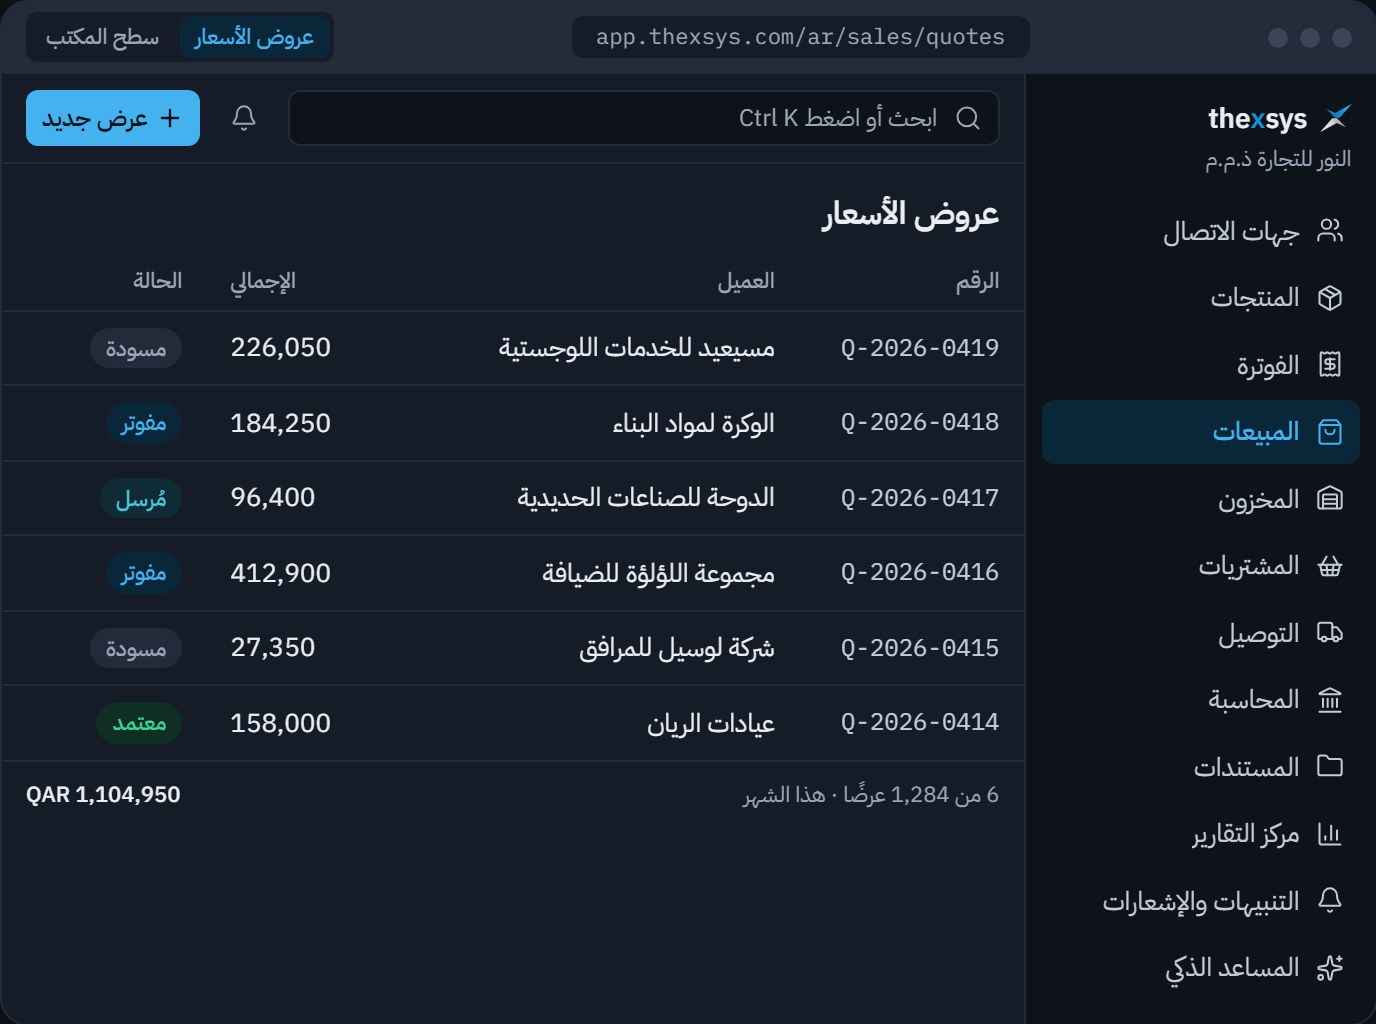Open جهات الاتصال contacts icon in sidebar
The width and height of the screenshot is (1376, 1024).
[1330, 231]
